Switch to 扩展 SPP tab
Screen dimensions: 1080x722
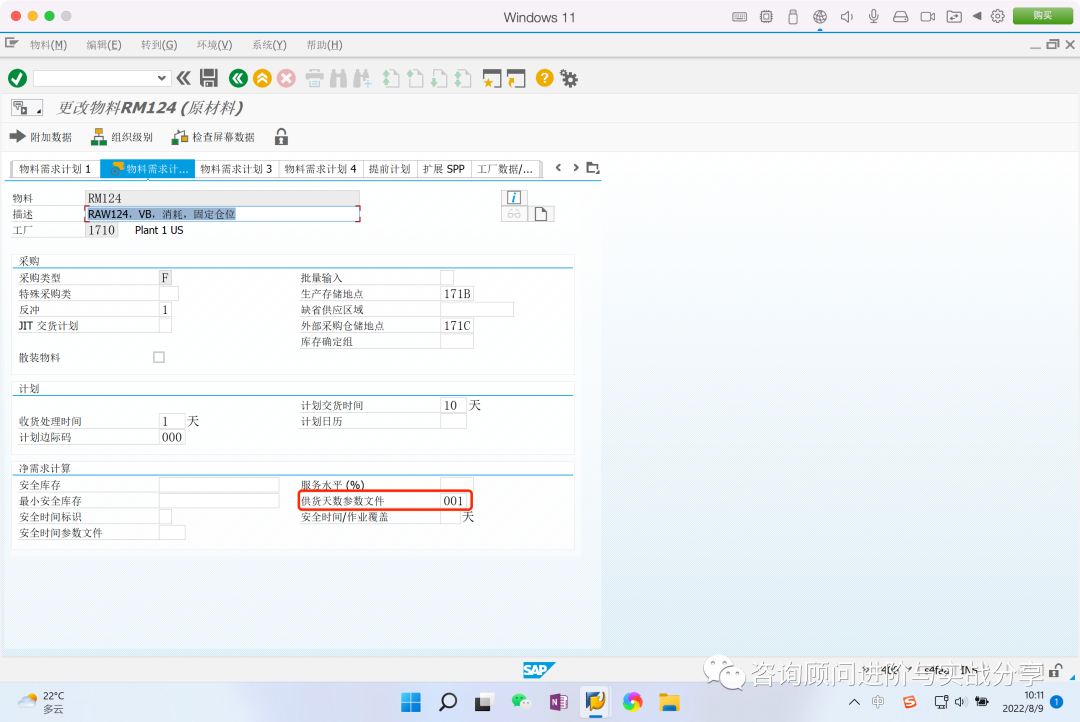[x=444, y=169]
